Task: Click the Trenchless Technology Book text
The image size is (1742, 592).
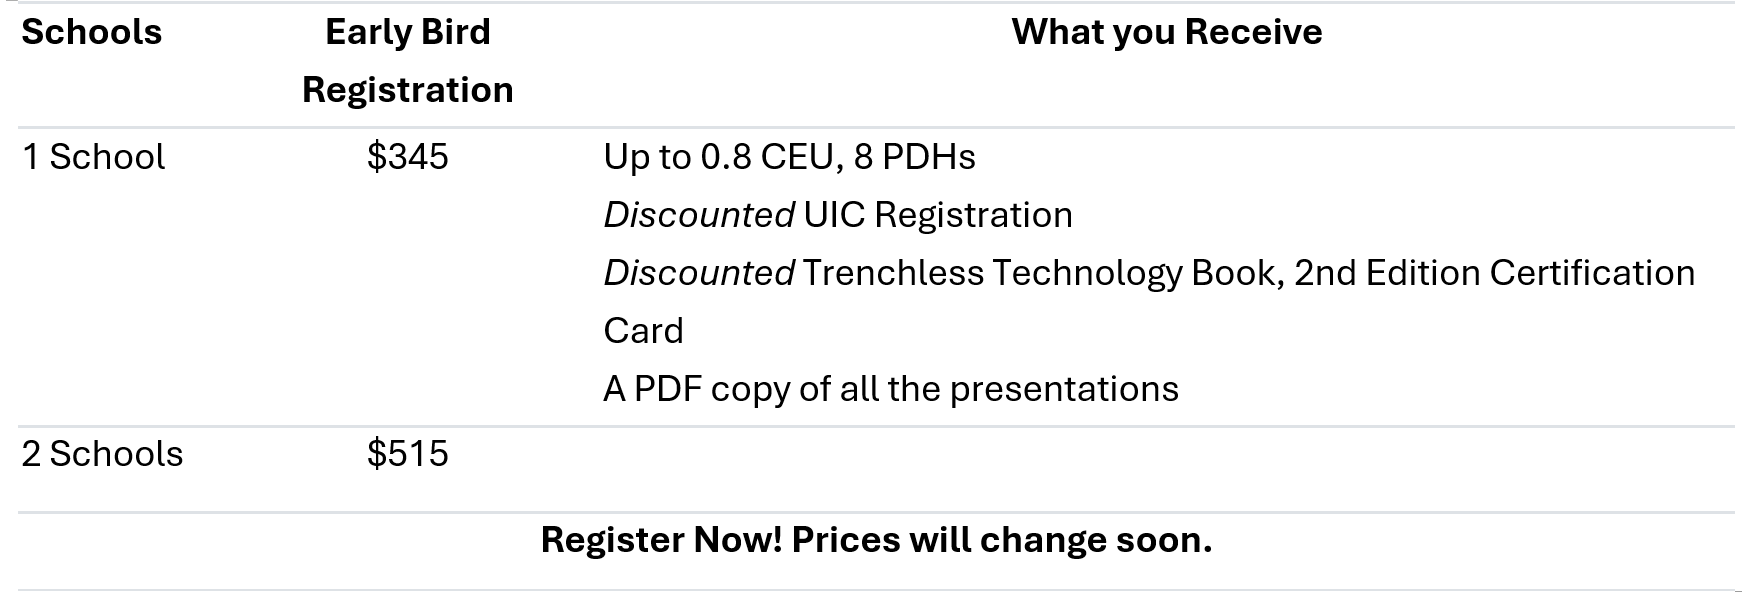Action: pyautogui.click(x=1041, y=273)
